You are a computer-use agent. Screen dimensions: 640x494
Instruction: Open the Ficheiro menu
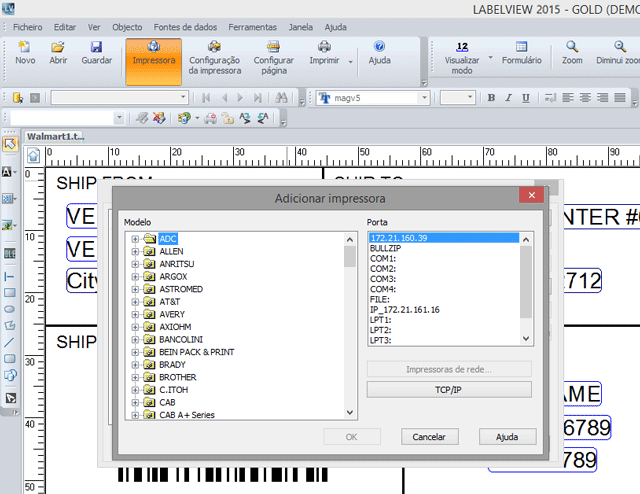[27, 27]
